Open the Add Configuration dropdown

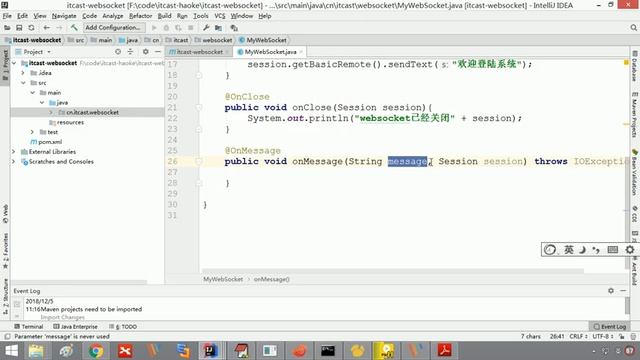coord(114,28)
